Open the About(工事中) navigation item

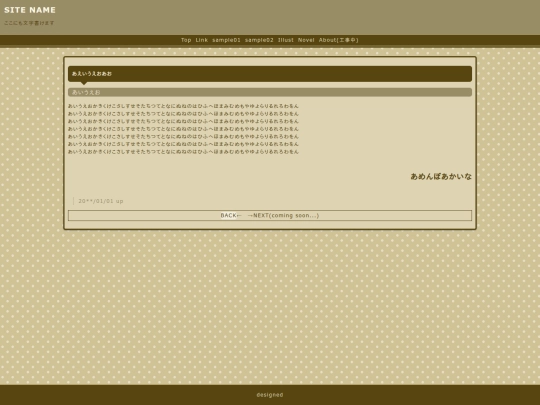tap(339, 40)
